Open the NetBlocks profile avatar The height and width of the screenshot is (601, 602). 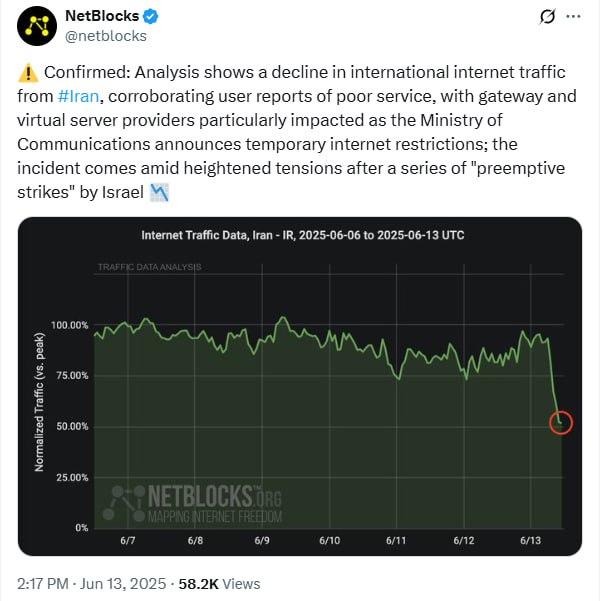click(37, 26)
